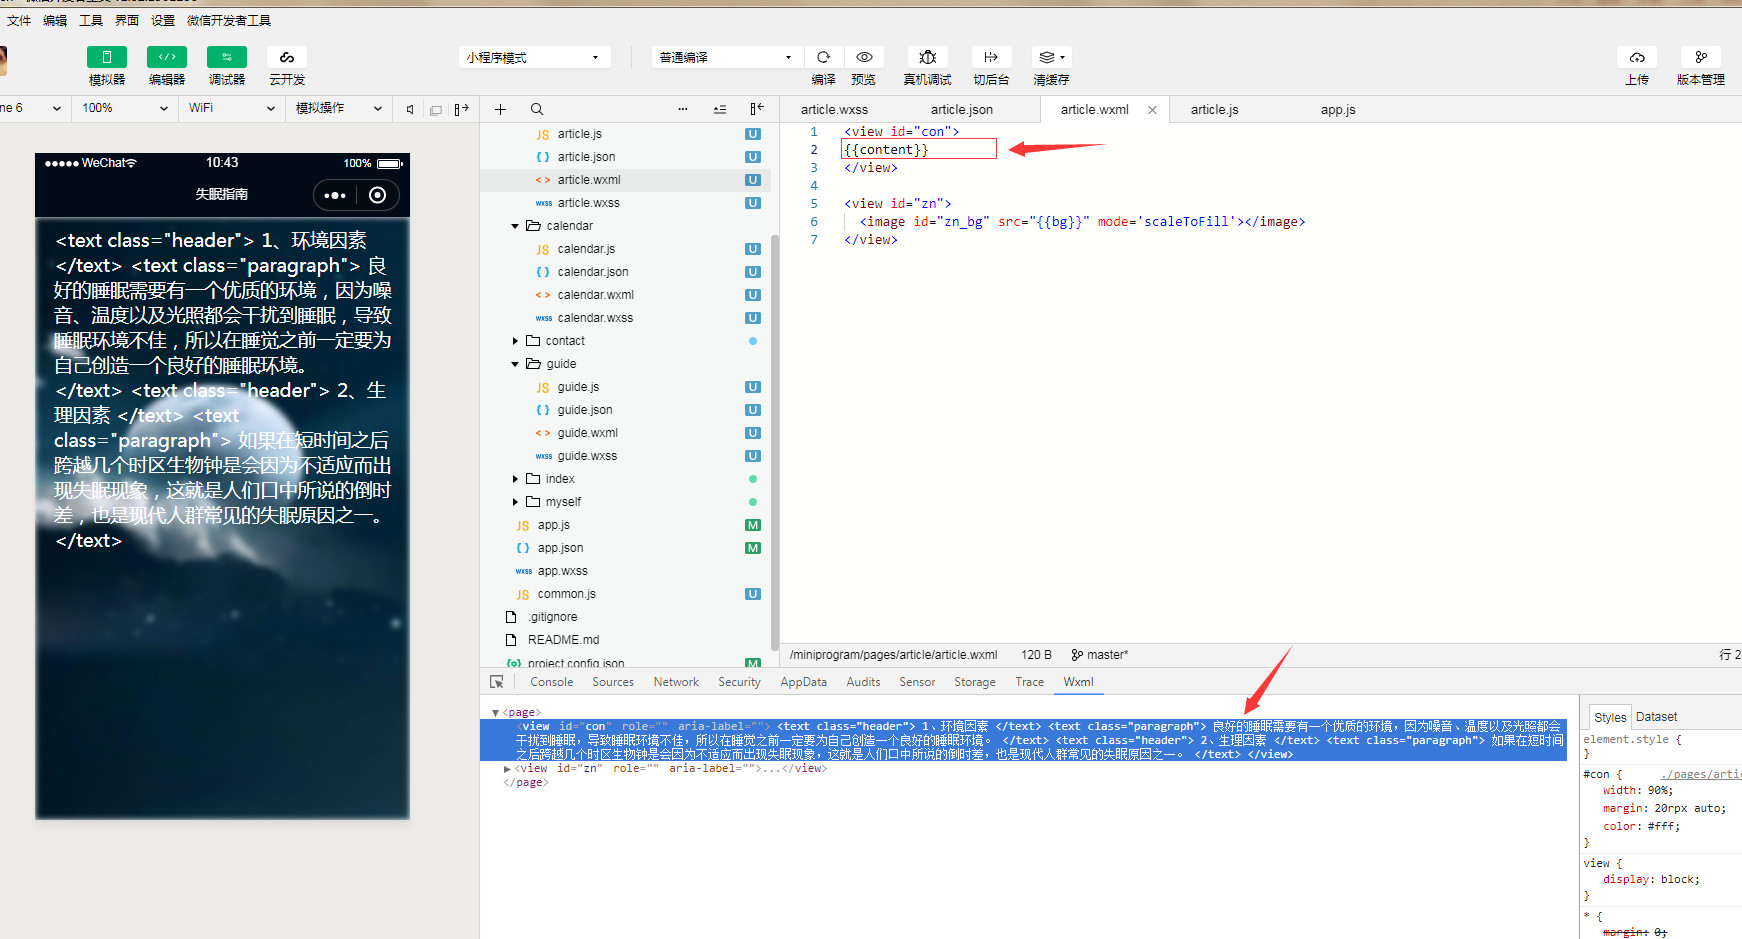Switch to article.json editor tab
Viewport: 1742px width, 939px height.
[x=962, y=110]
